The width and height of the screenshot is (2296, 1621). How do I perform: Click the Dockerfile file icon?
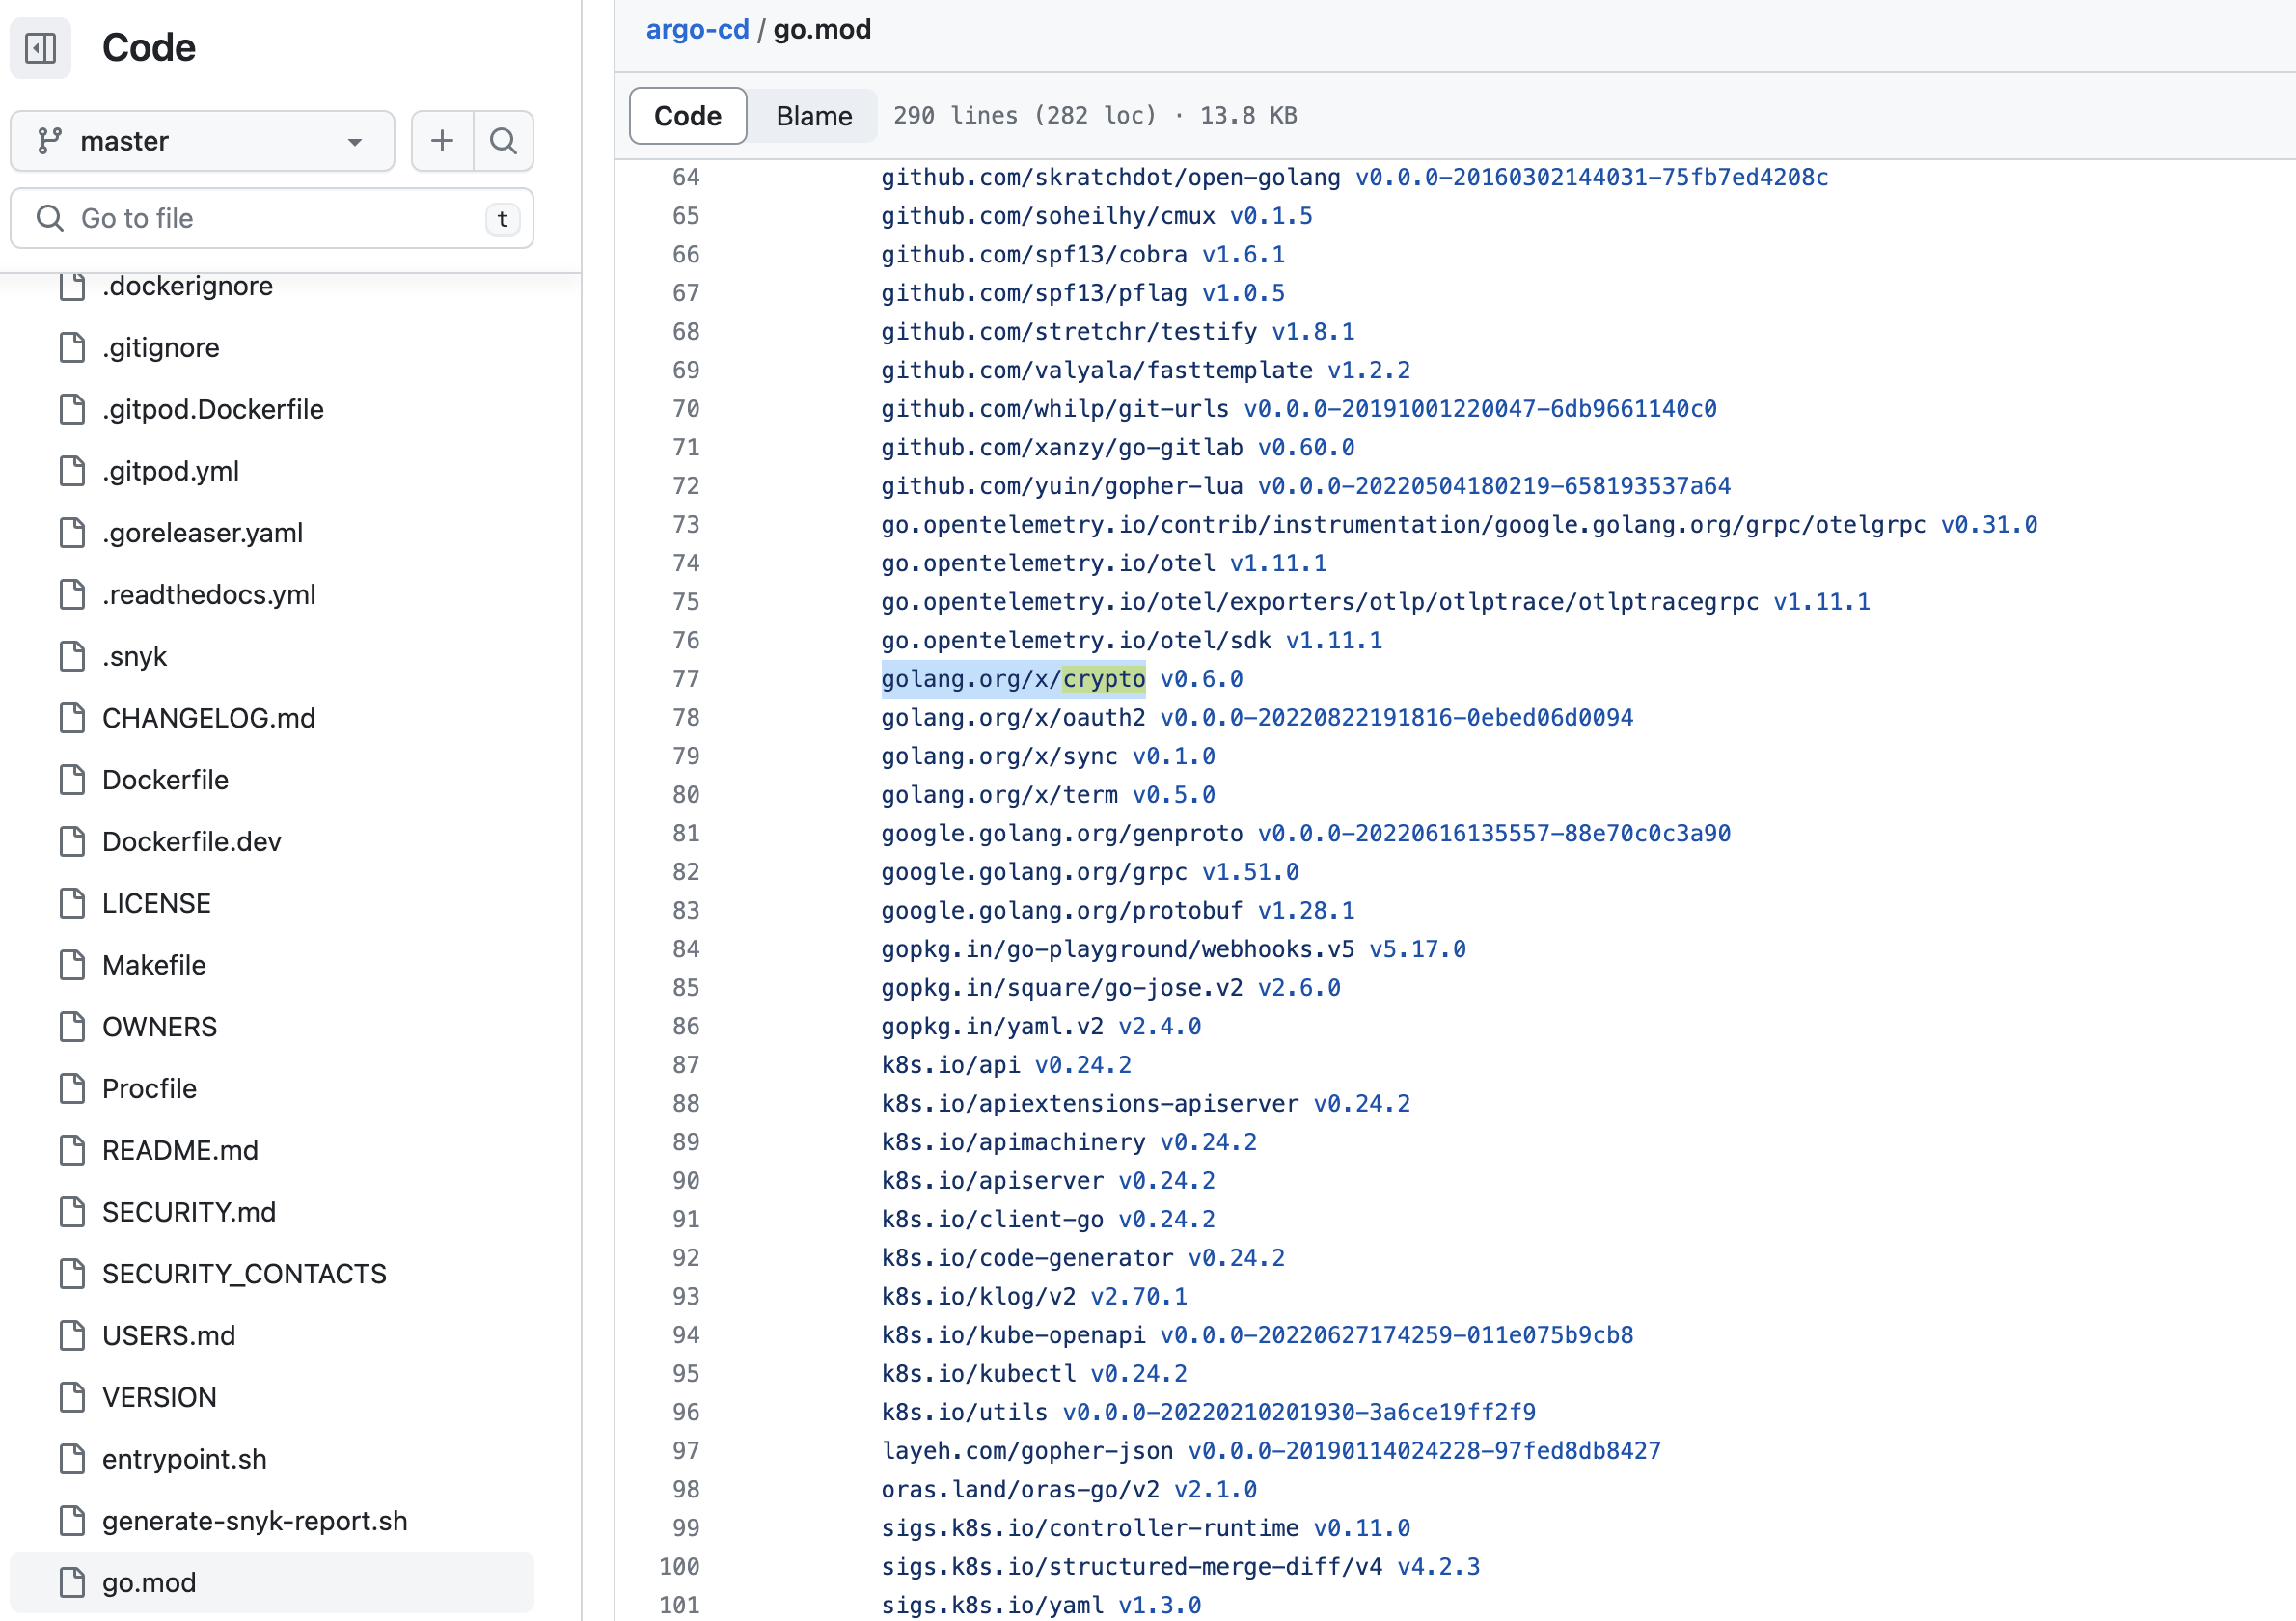click(x=72, y=780)
